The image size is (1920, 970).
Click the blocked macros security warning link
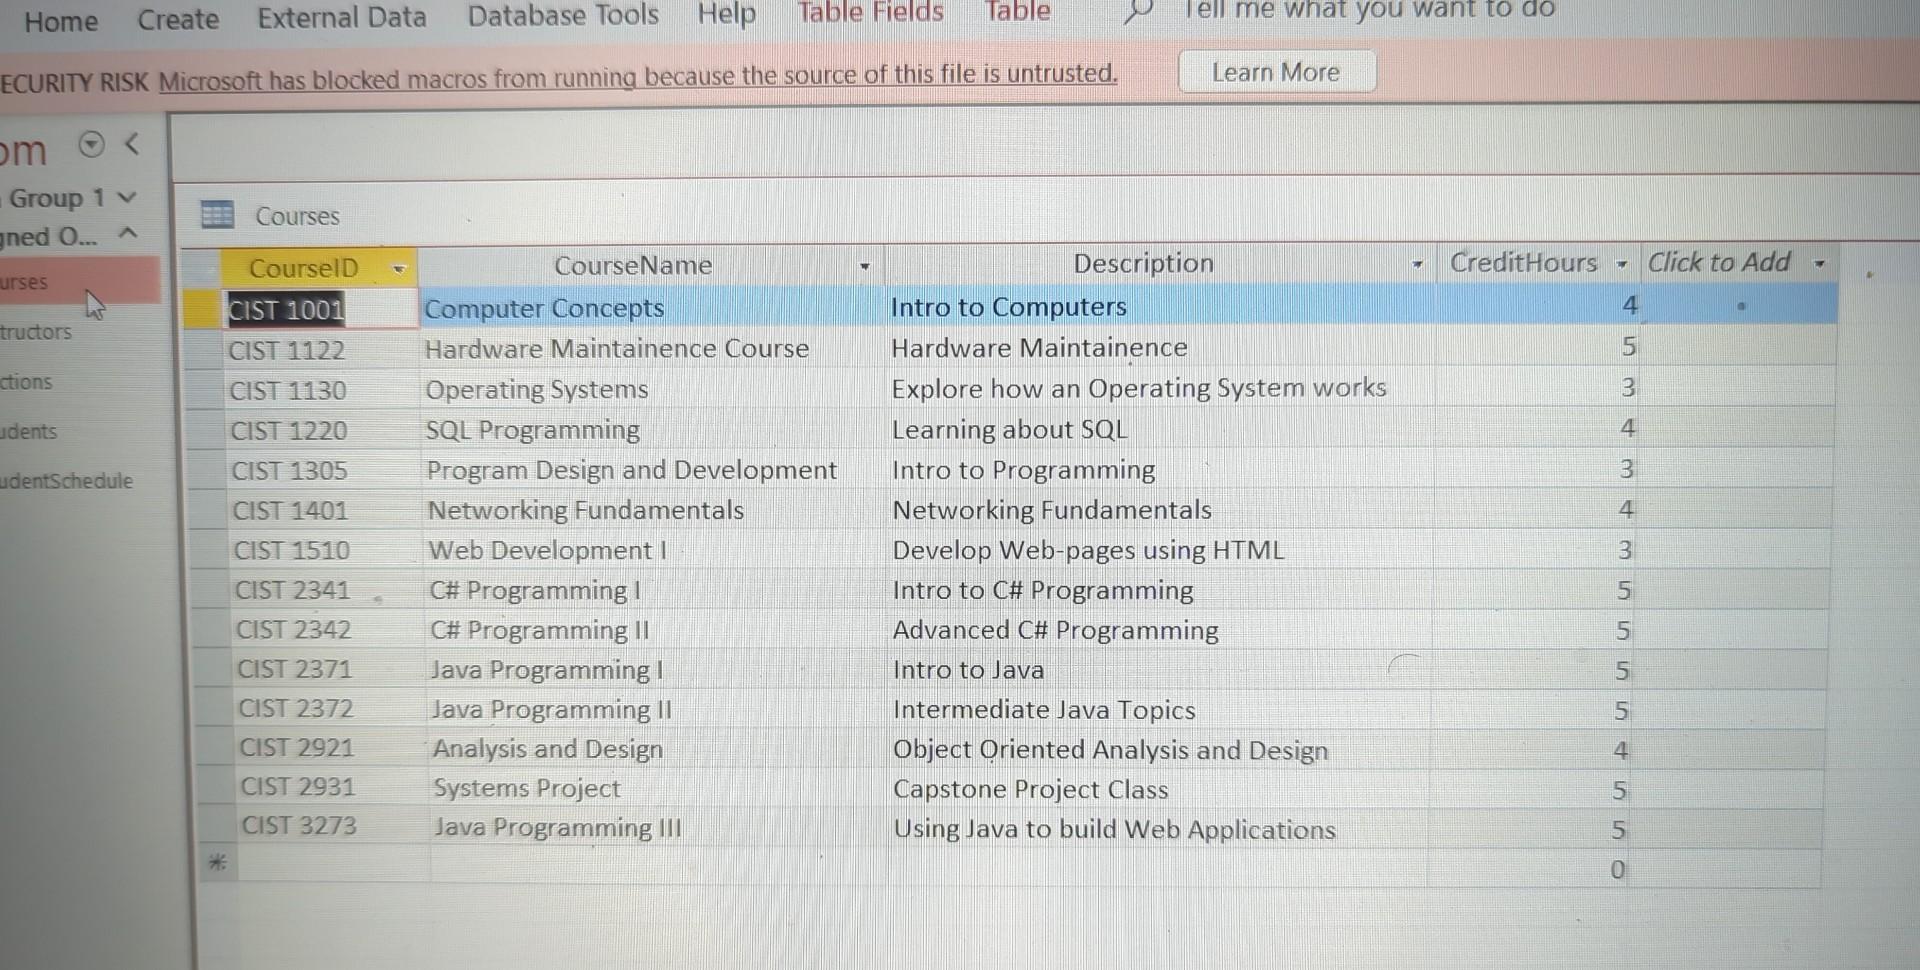tap(639, 75)
